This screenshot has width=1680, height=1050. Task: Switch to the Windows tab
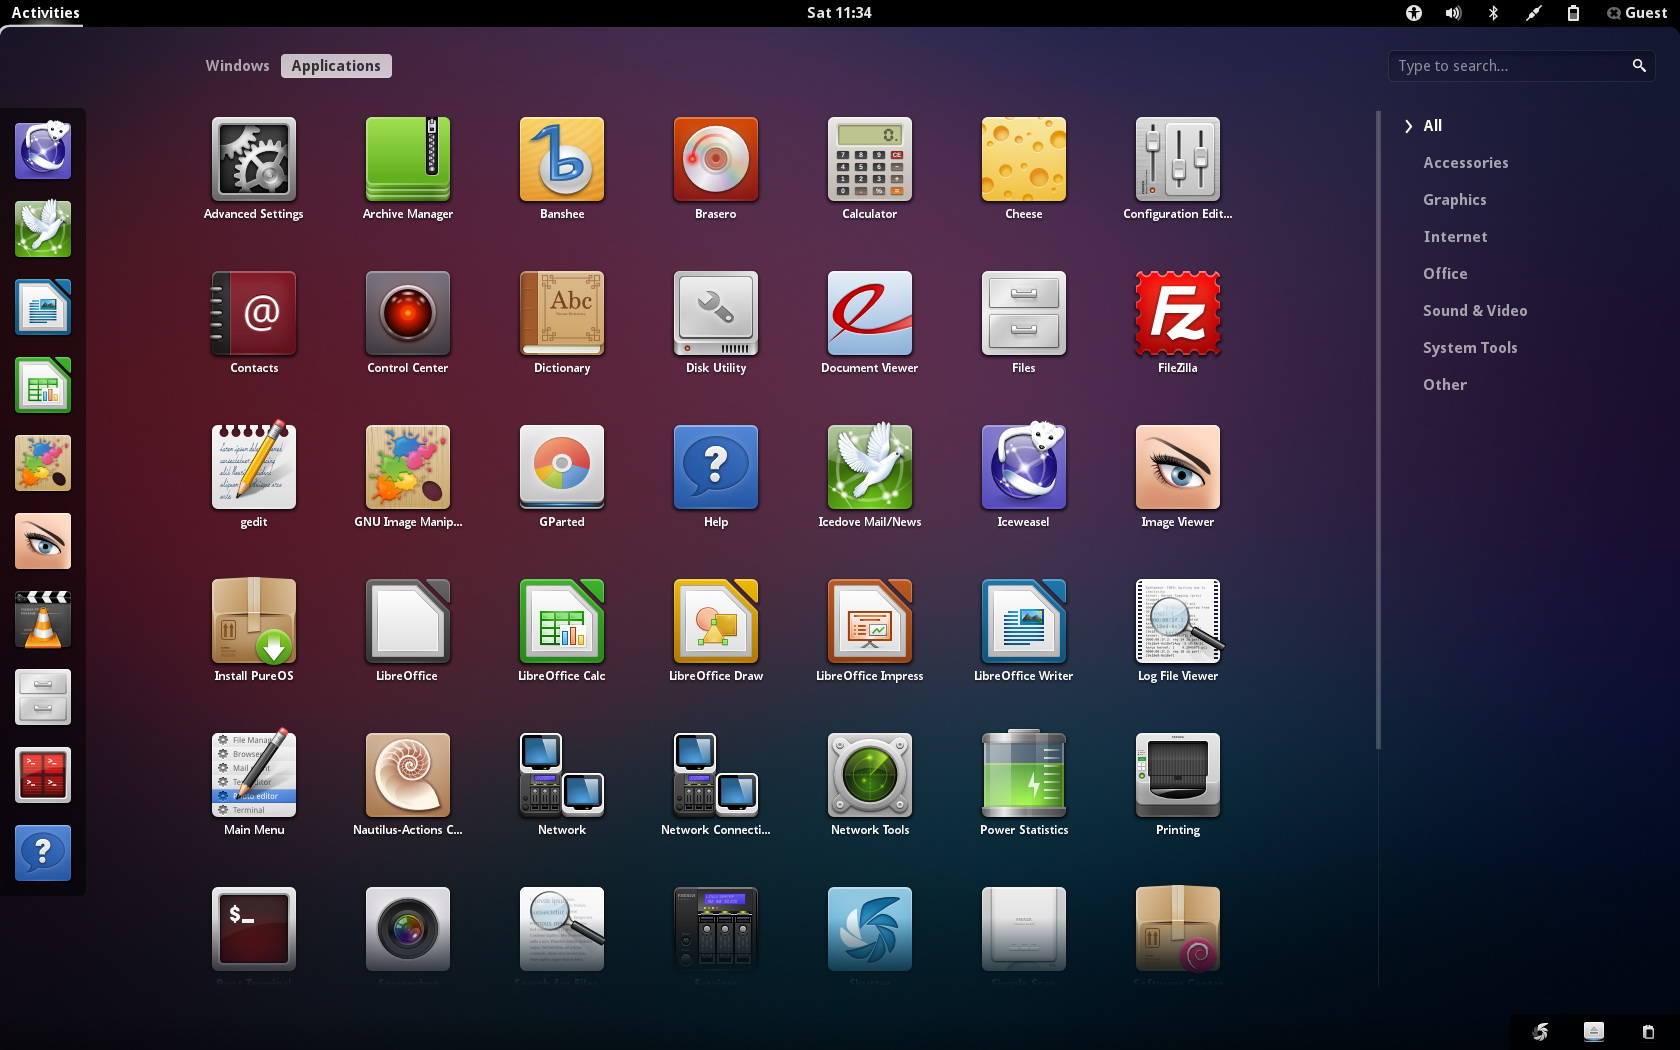237,66
